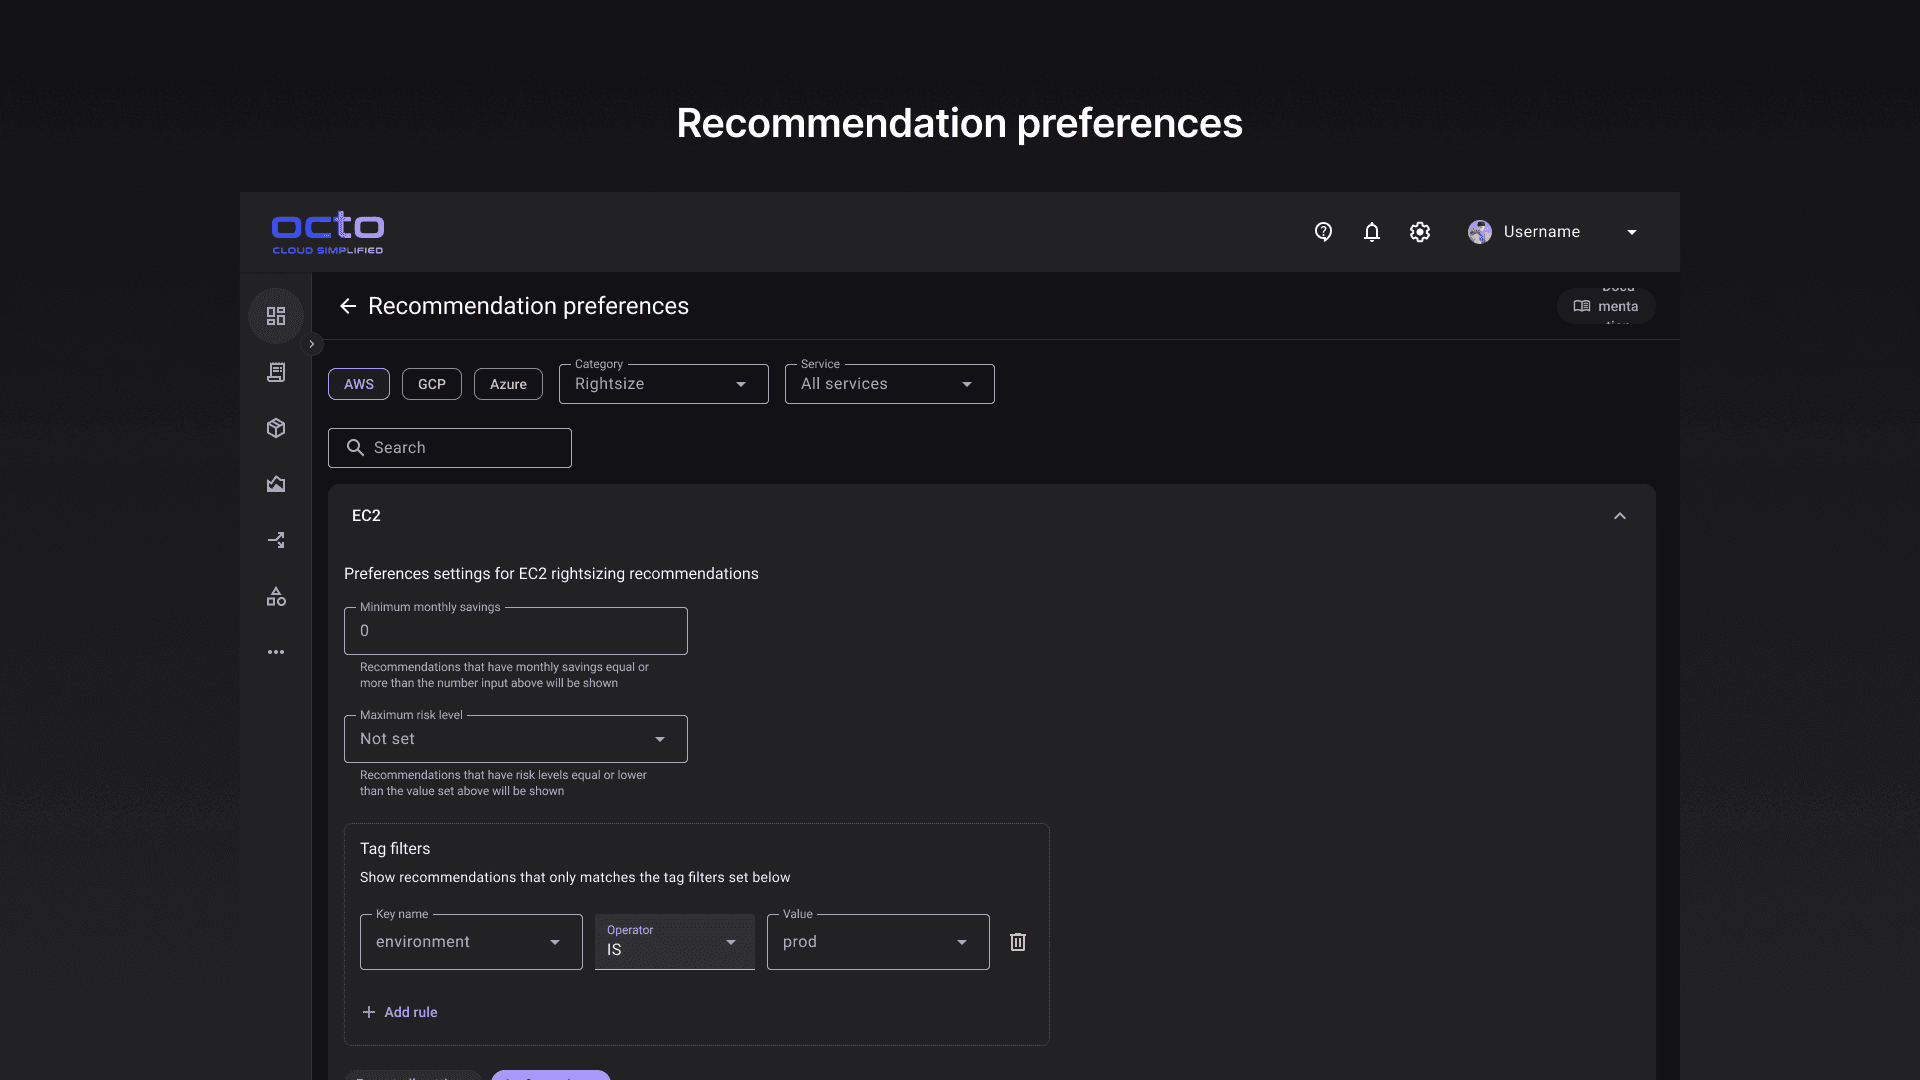
Task: Open the help question mark icon
Action: coord(1323,232)
